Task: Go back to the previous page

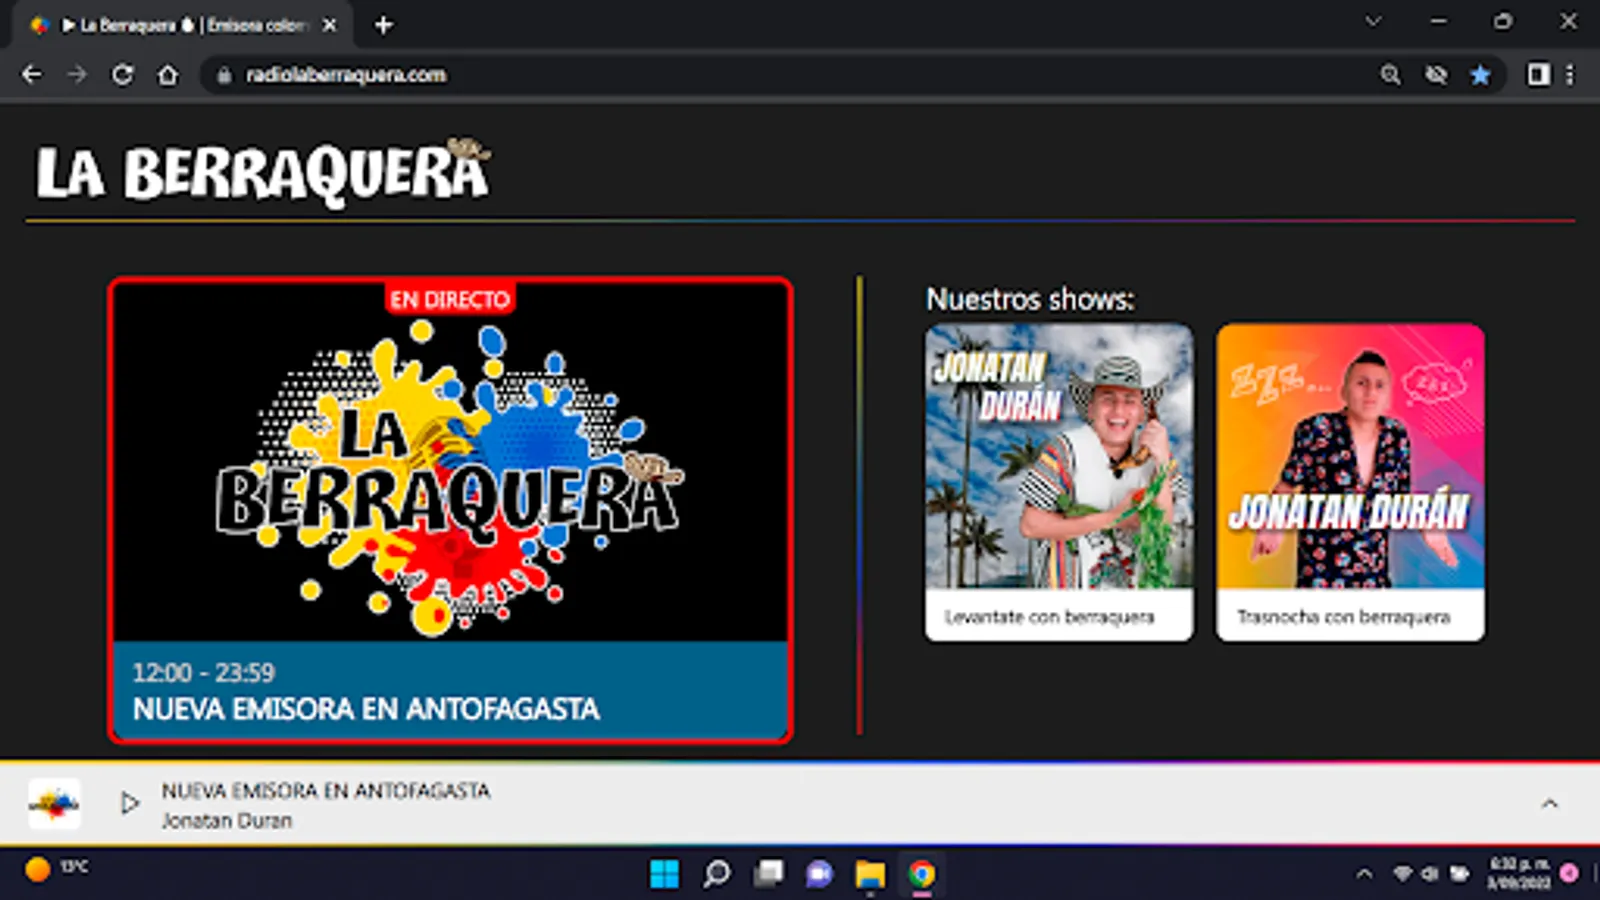Action: click(x=32, y=75)
